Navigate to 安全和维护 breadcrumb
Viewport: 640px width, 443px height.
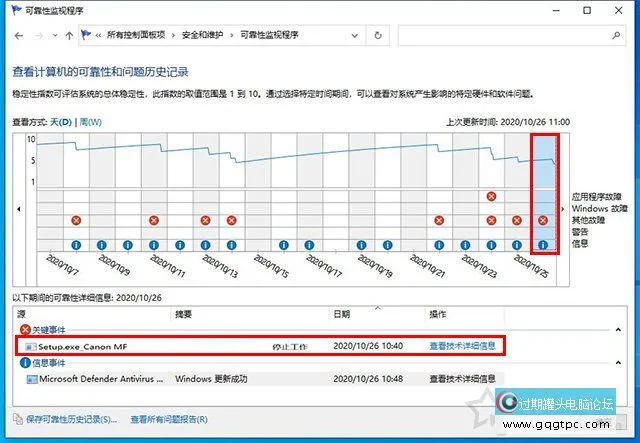(x=202, y=35)
